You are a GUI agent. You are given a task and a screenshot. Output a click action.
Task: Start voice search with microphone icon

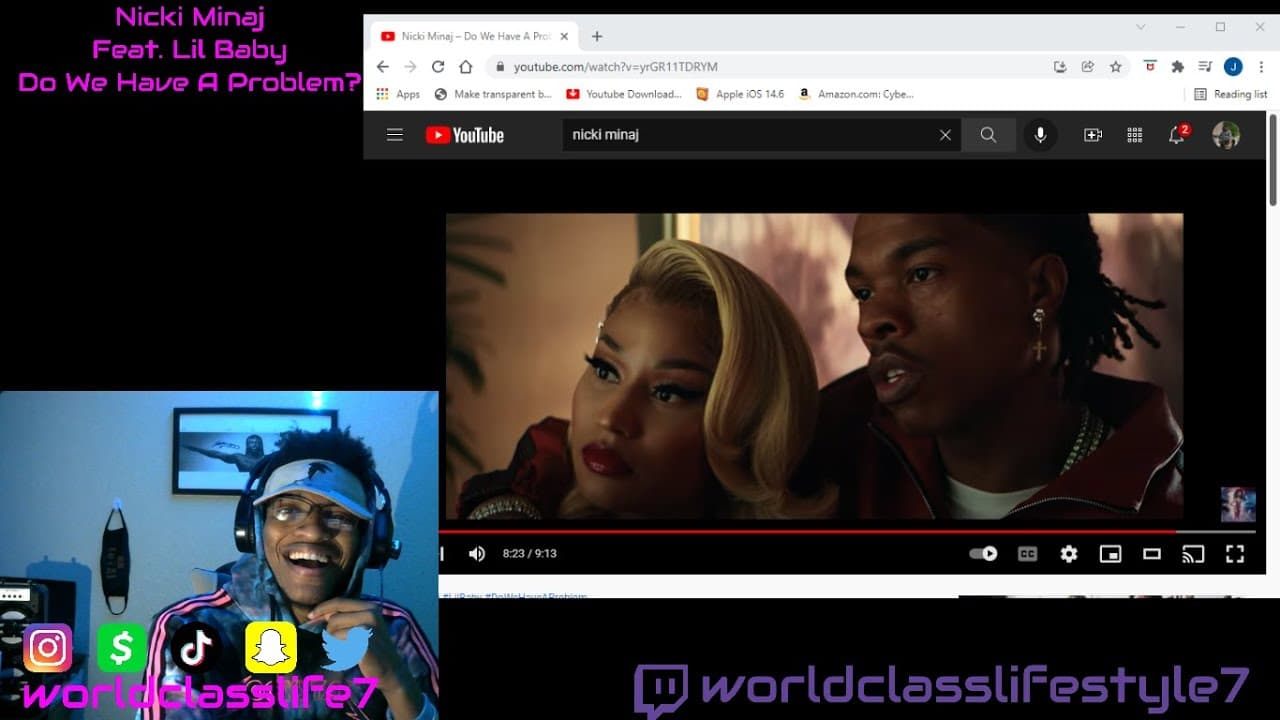pos(1040,135)
